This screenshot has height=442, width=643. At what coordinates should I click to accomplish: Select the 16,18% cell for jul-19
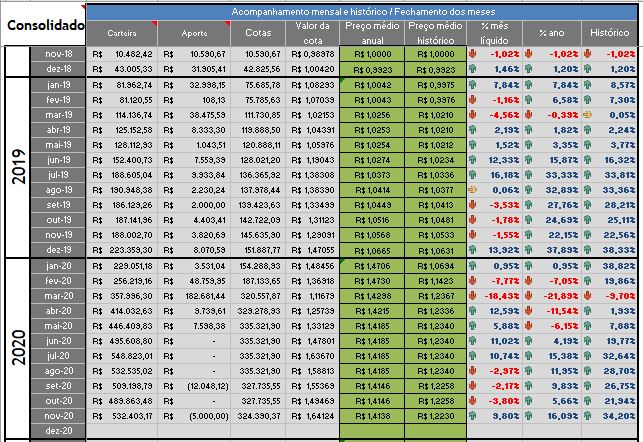495,175
